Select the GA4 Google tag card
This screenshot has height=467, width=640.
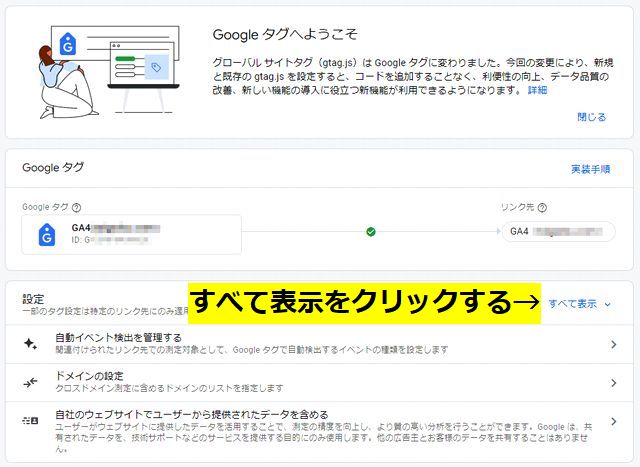click(x=131, y=234)
